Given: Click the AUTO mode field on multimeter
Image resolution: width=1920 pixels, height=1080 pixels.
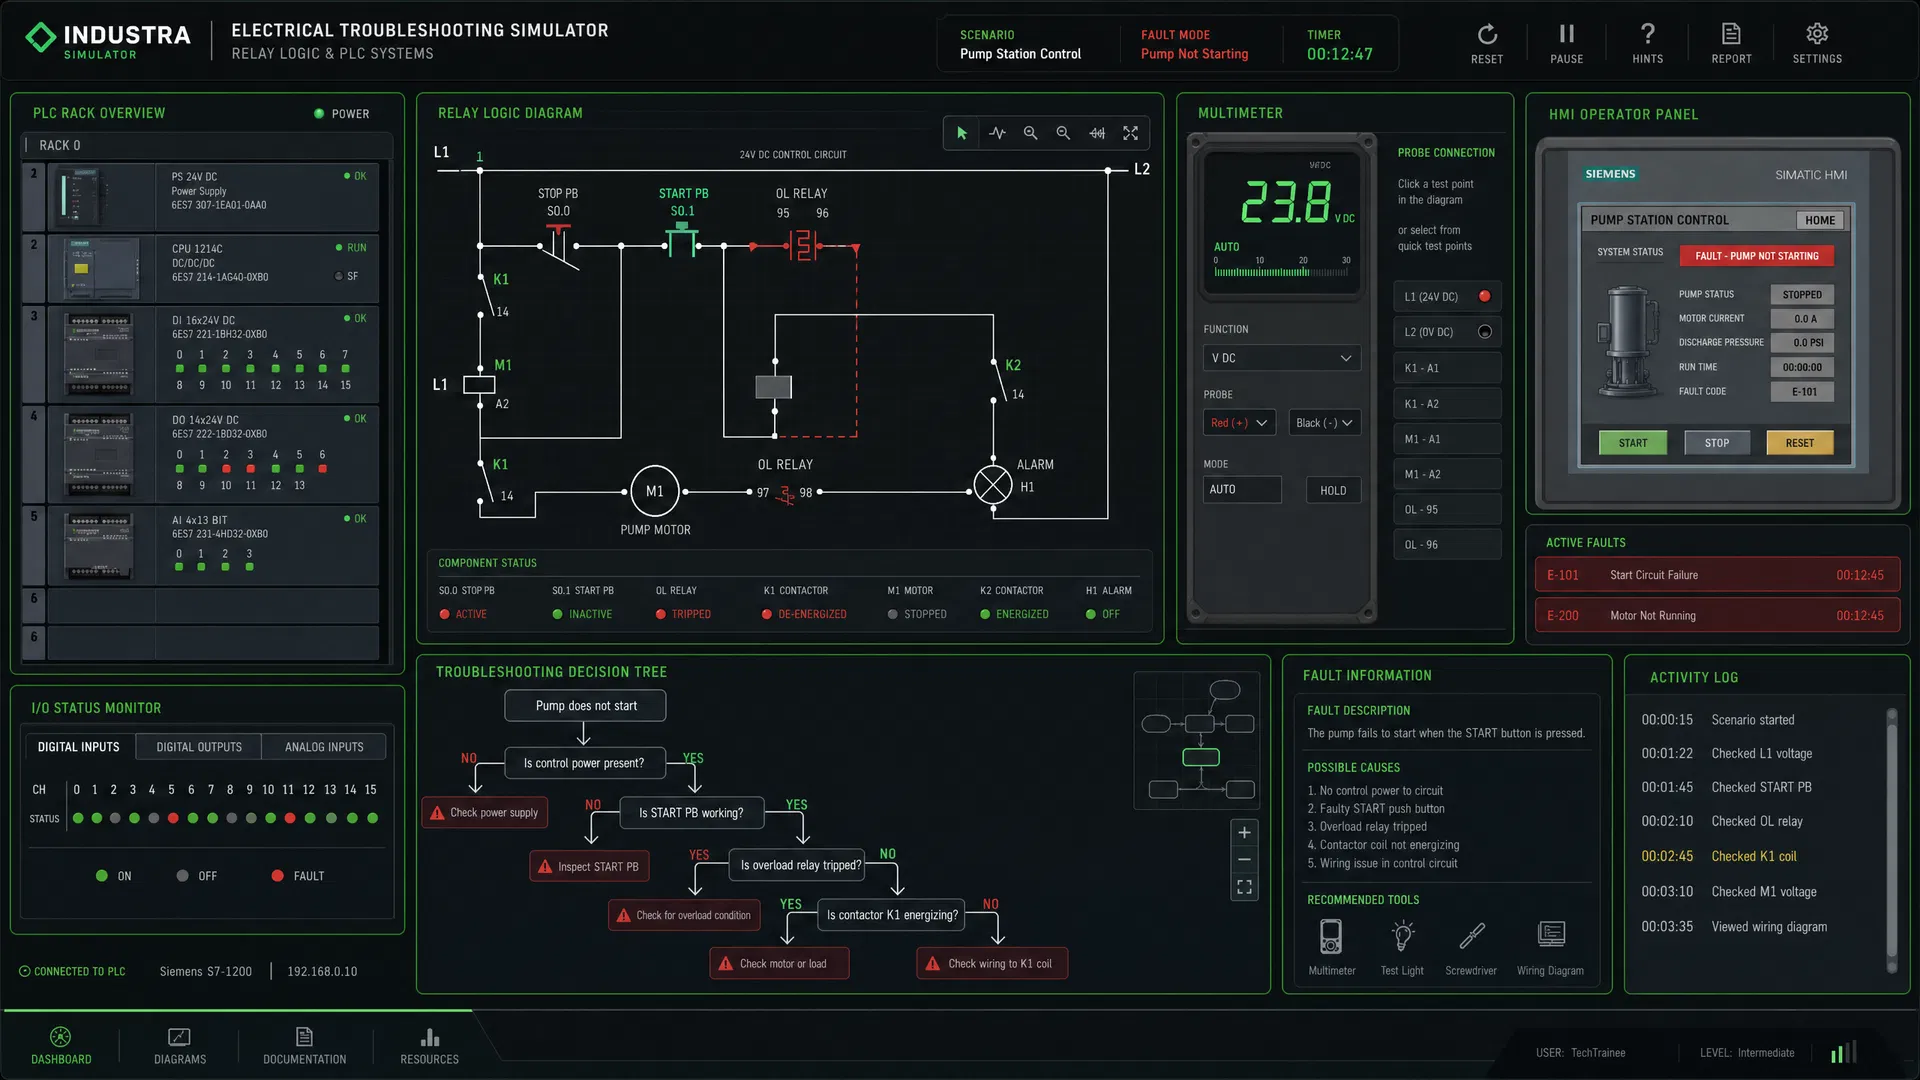Looking at the screenshot, I should click(x=1241, y=489).
